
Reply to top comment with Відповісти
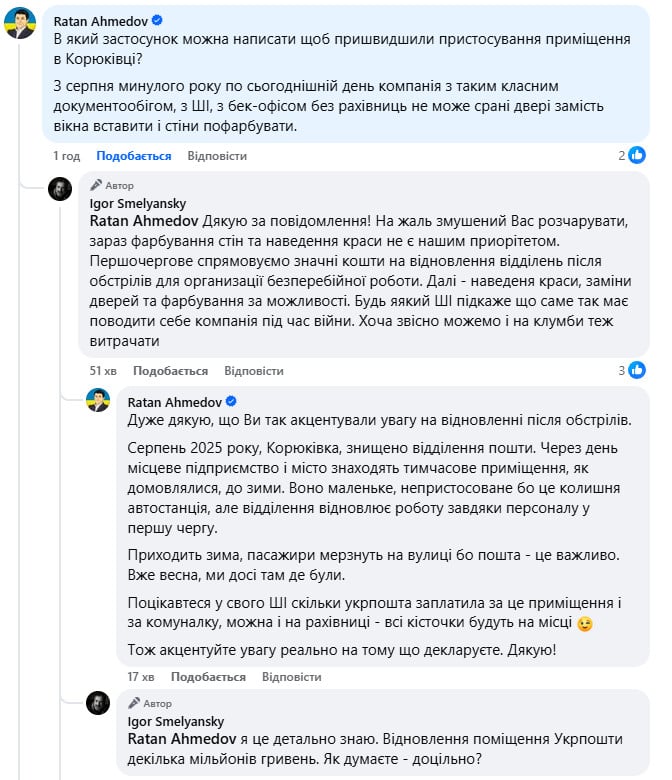tap(217, 156)
